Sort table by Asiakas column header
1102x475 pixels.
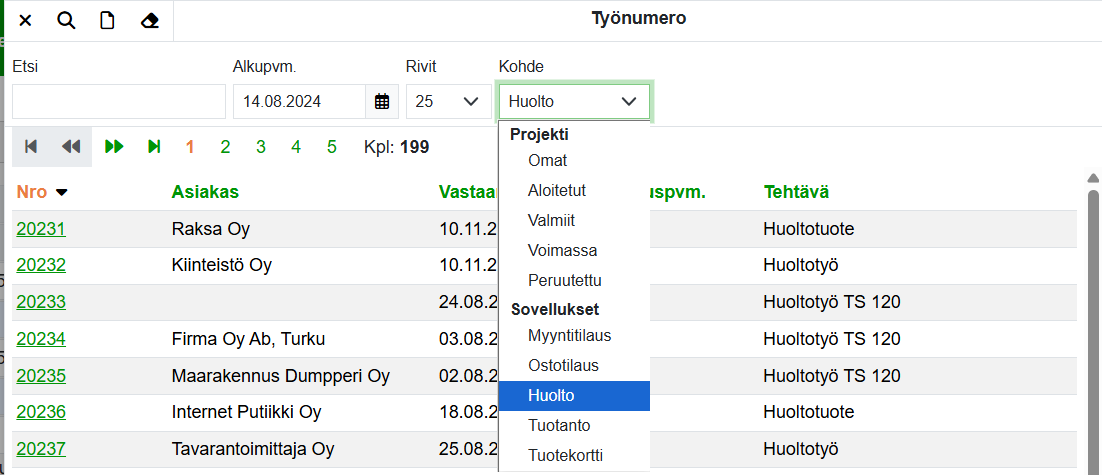[205, 191]
